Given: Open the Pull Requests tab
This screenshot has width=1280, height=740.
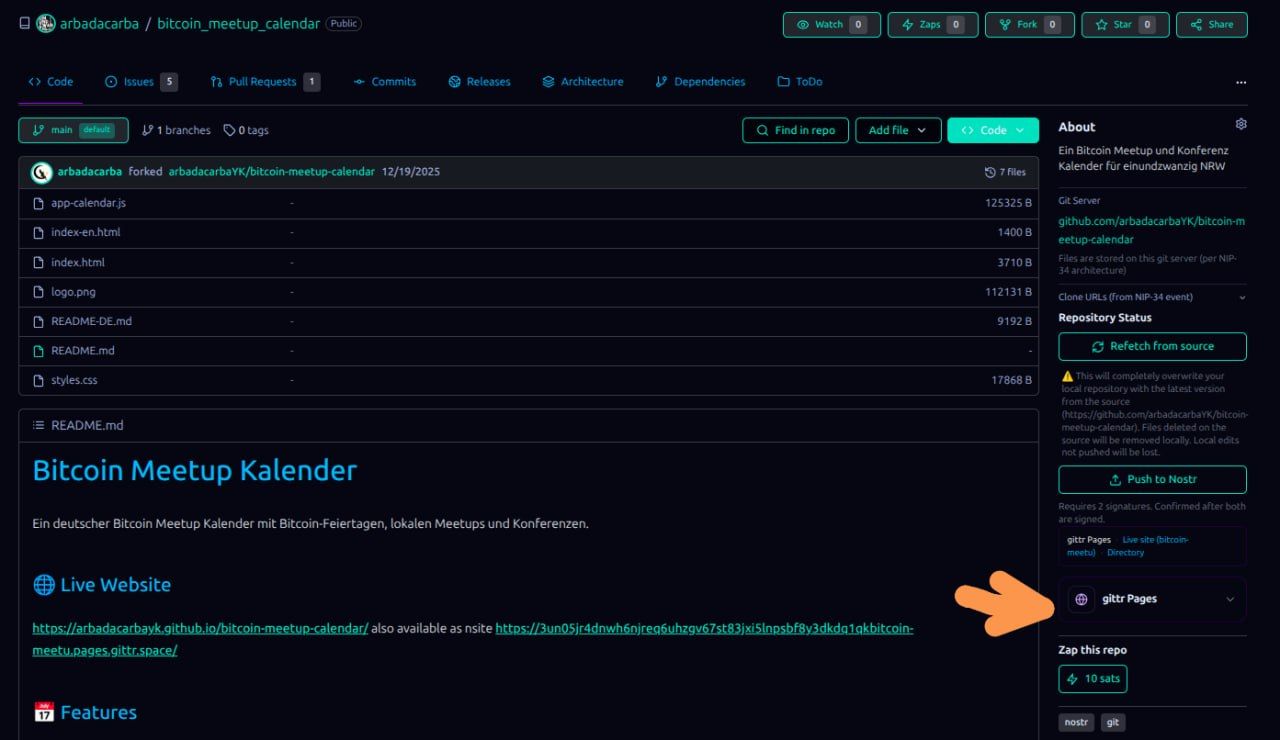Looking at the screenshot, I should coord(265,82).
